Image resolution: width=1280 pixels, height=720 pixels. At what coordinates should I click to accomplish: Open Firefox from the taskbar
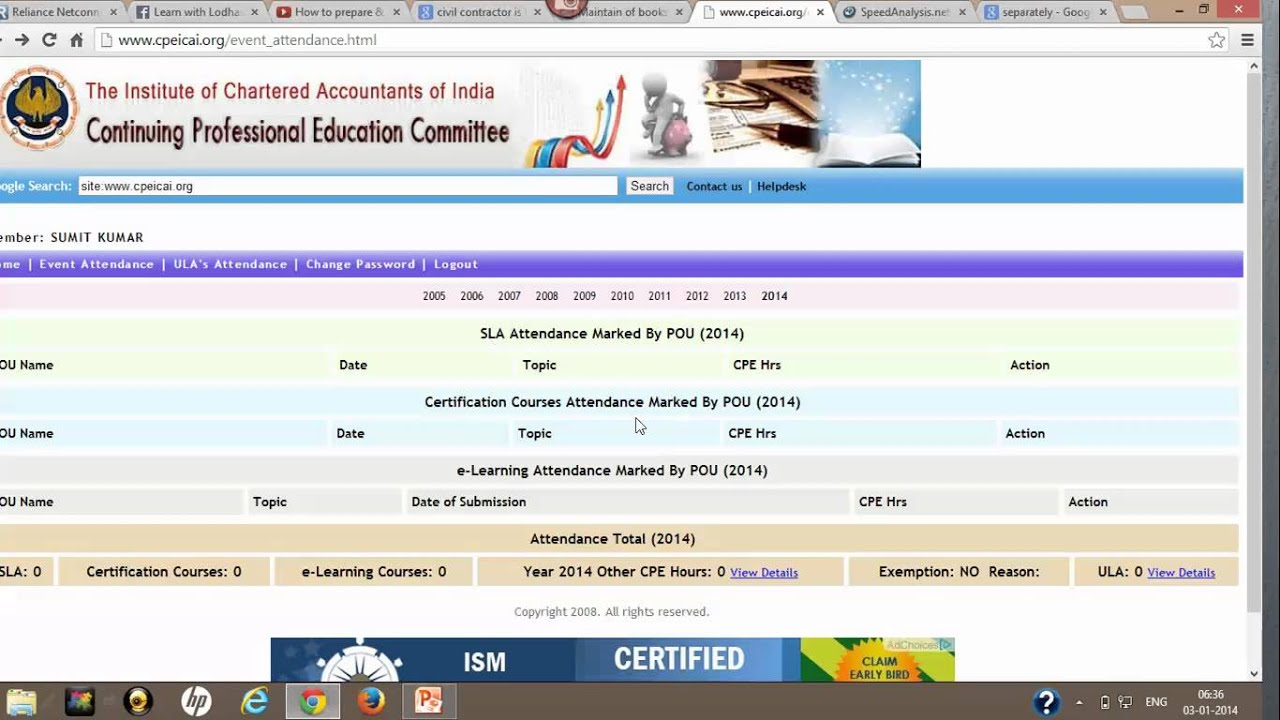(x=371, y=701)
